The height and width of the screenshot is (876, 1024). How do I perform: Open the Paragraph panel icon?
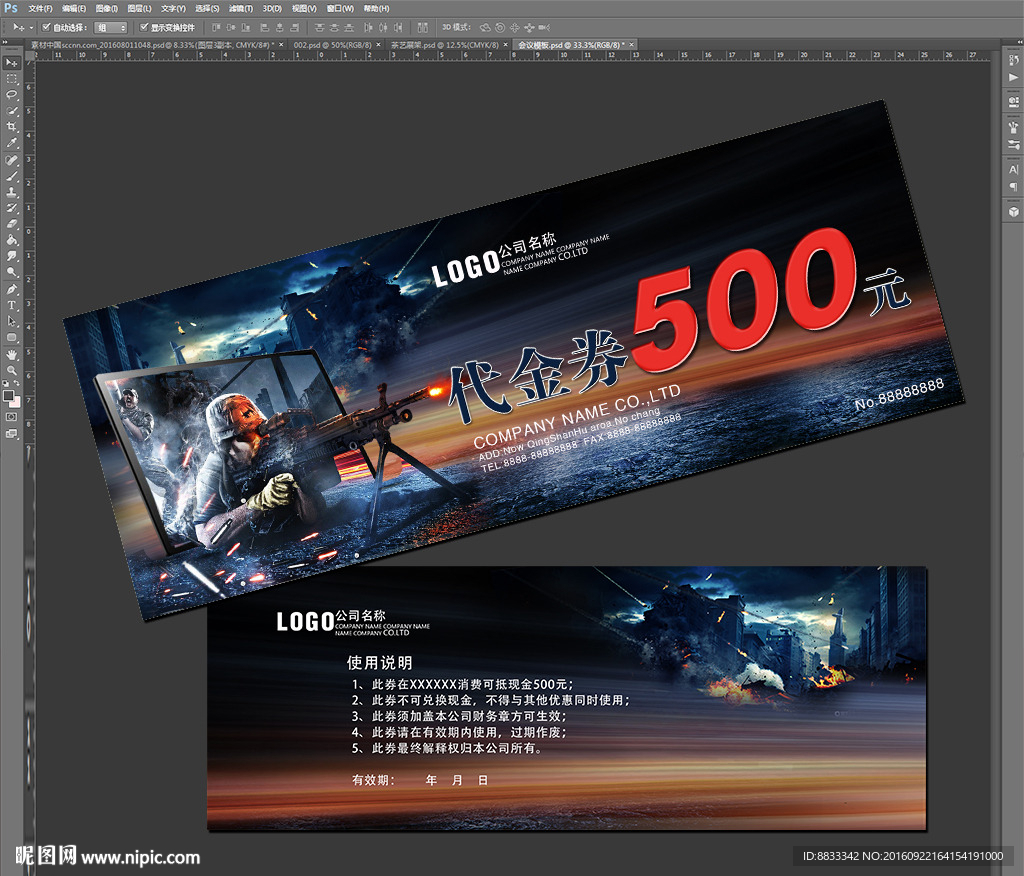pos(1014,187)
